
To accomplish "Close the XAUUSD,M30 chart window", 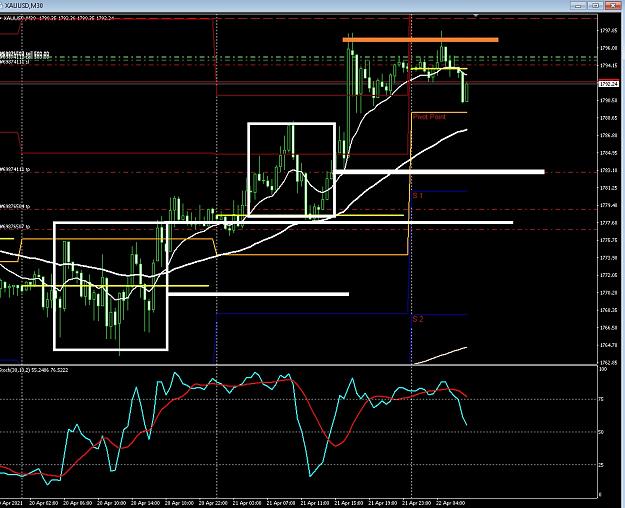I will tap(613, 6).
